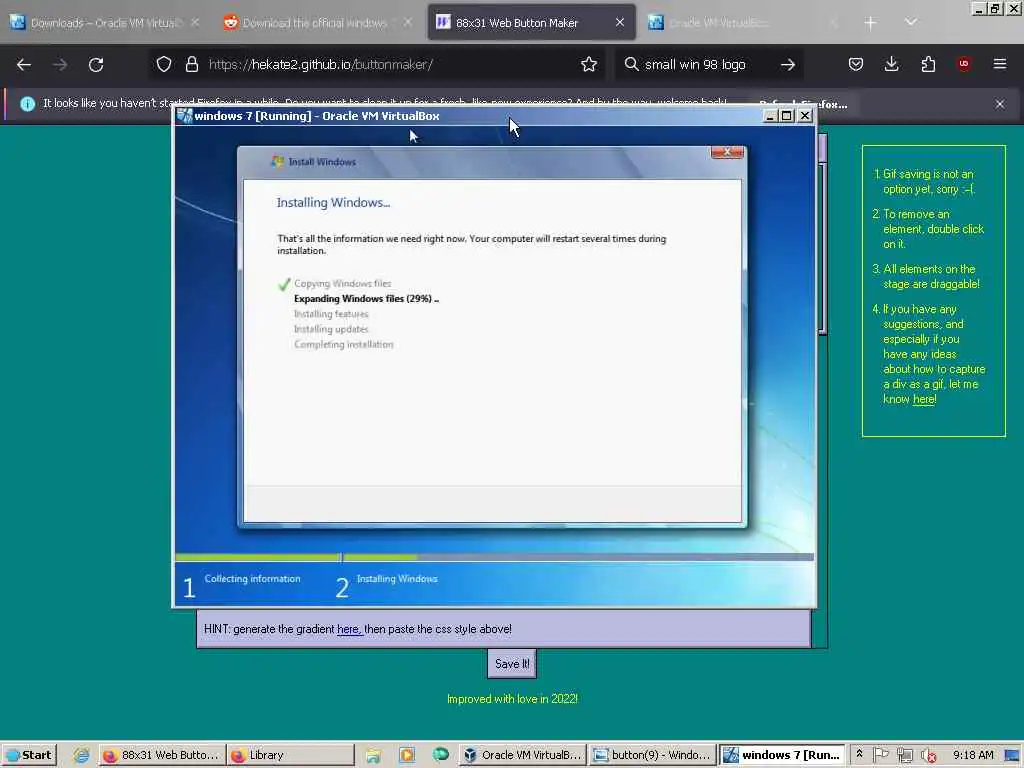Open the file explorer taskbar icon
The height and width of the screenshot is (768, 1024).
374,755
